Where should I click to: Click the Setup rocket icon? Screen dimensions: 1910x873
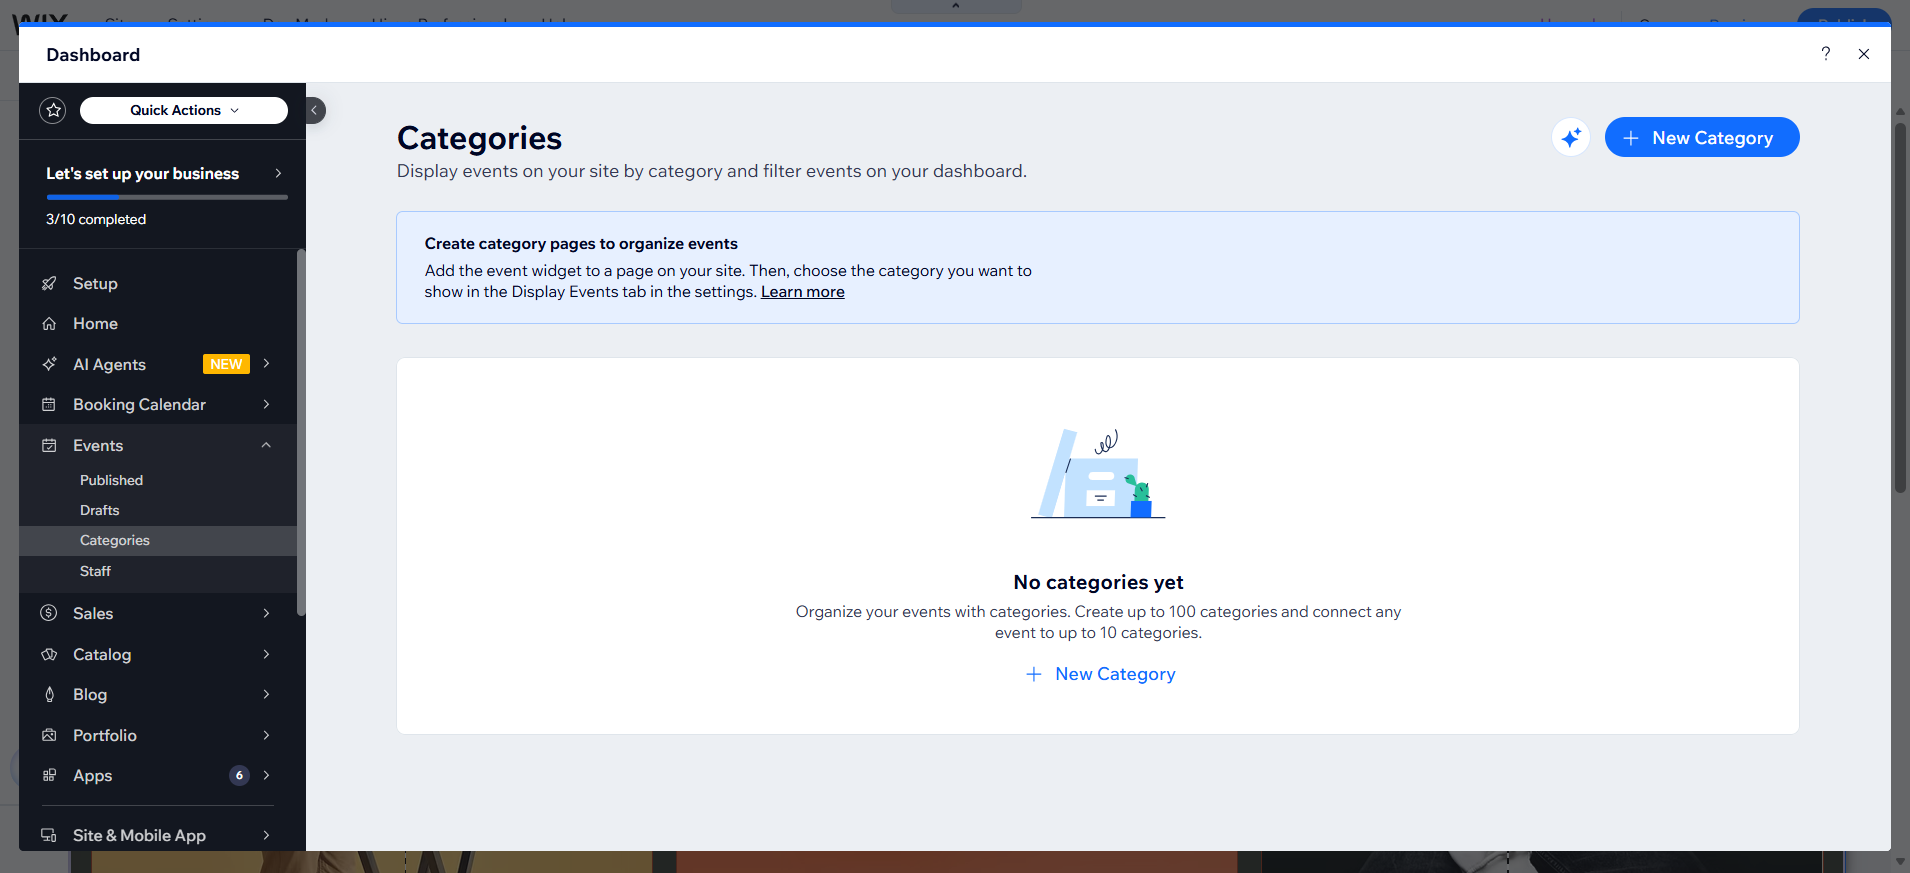(x=49, y=283)
